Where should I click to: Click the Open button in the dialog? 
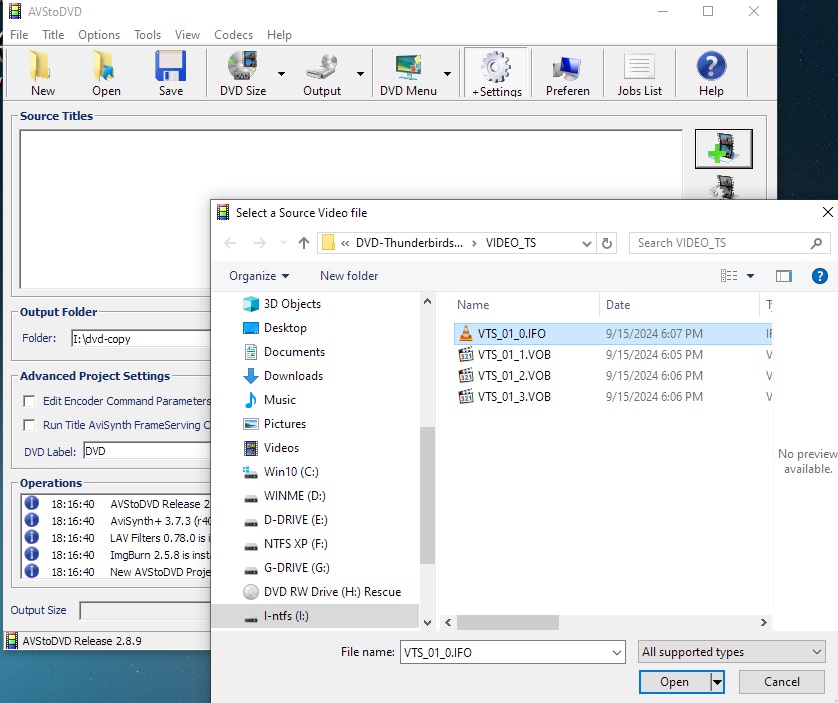tap(674, 682)
